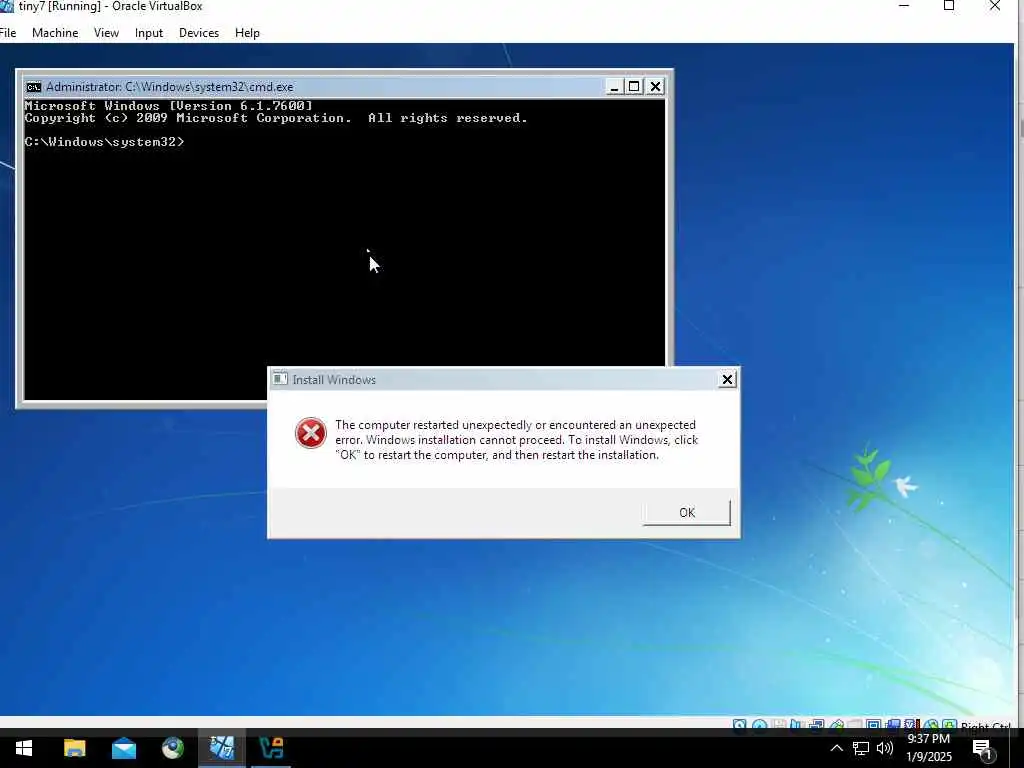The image size is (1024, 768).
Task: Minimize the Administrator cmd.exe window
Action: 613,86
